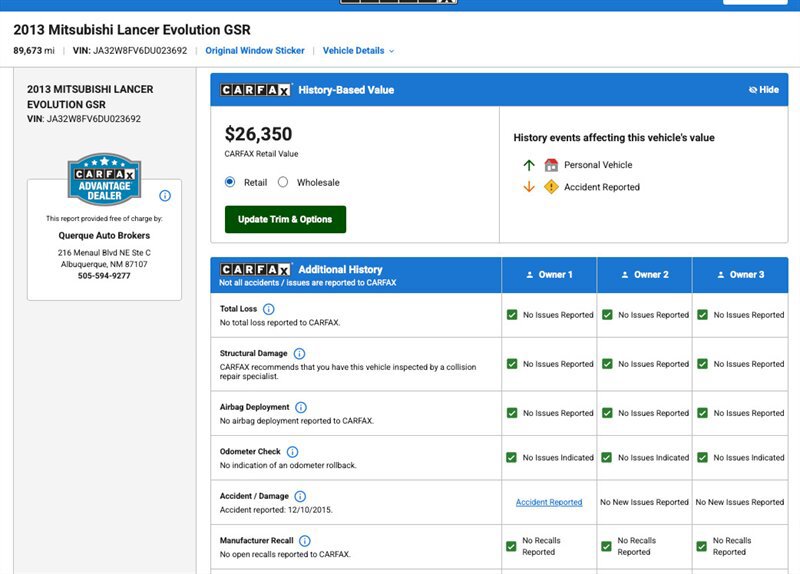Click the Accident Reported warning diamond icon
The image size is (800, 574).
551,187
